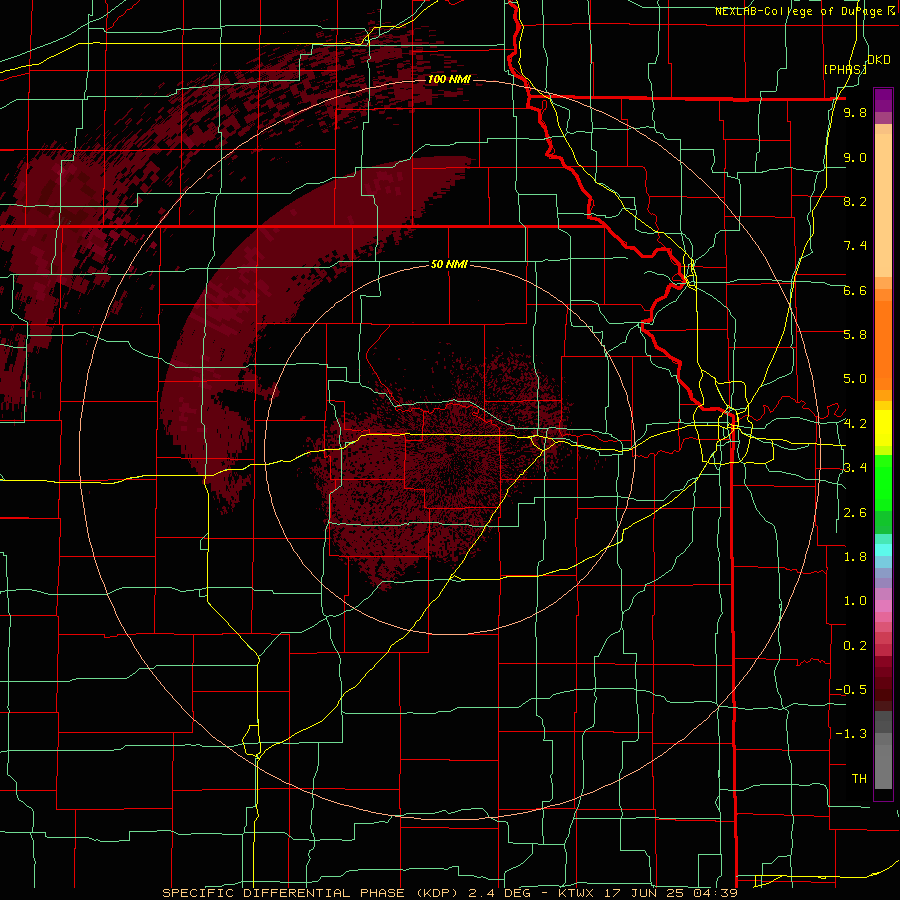Click the DKD label above the color scale

[x=879, y=60]
